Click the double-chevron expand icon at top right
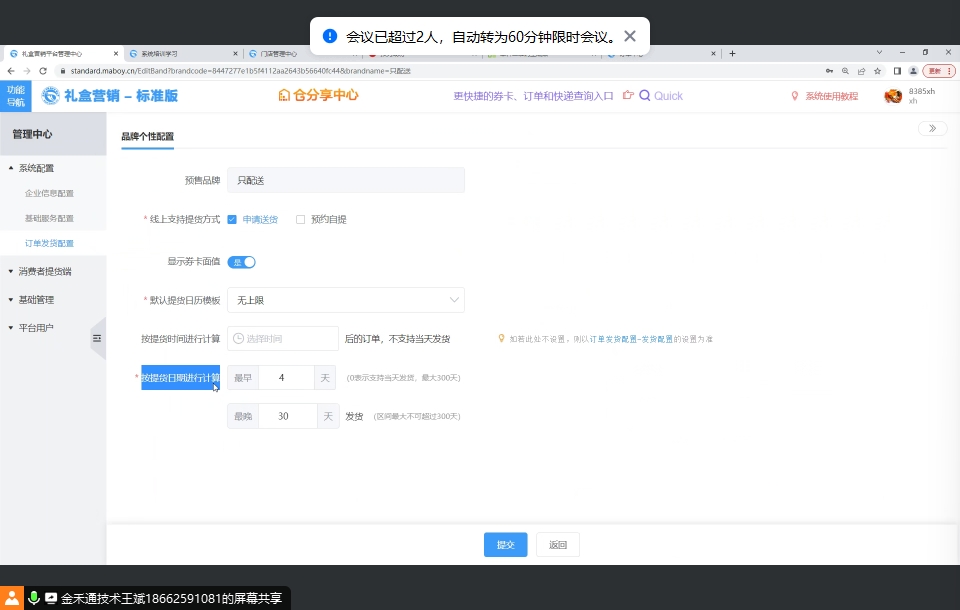This screenshot has width=960, height=610. click(932, 129)
